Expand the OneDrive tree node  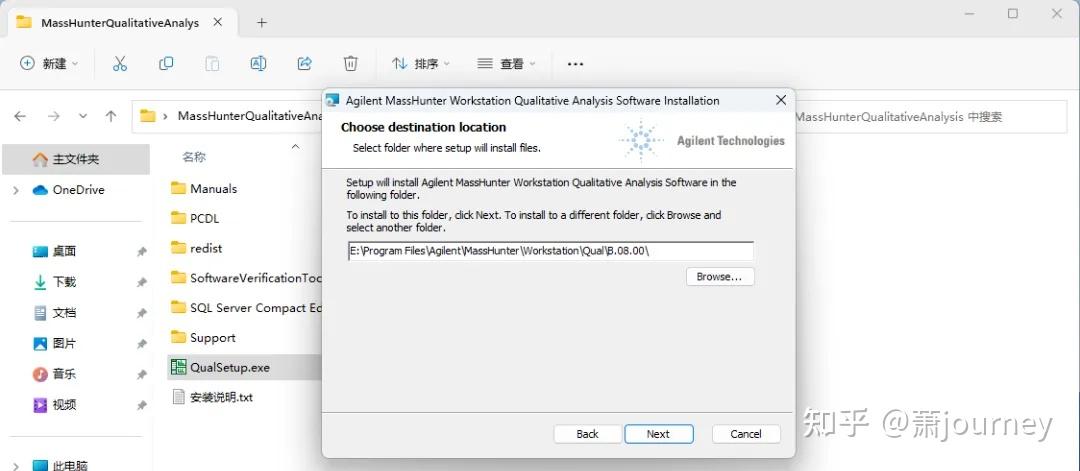(x=15, y=190)
